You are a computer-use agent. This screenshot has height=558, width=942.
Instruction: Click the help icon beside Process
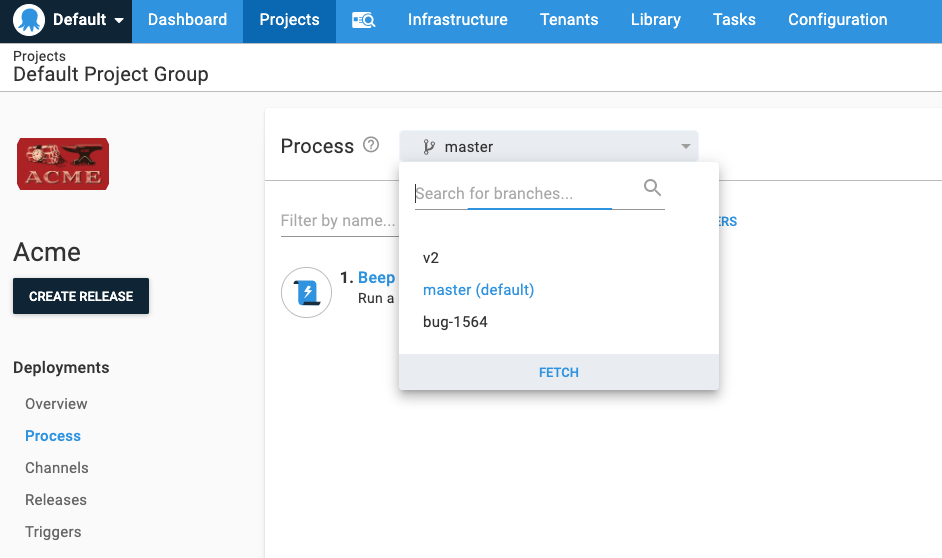pyautogui.click(x=371, y=145)
